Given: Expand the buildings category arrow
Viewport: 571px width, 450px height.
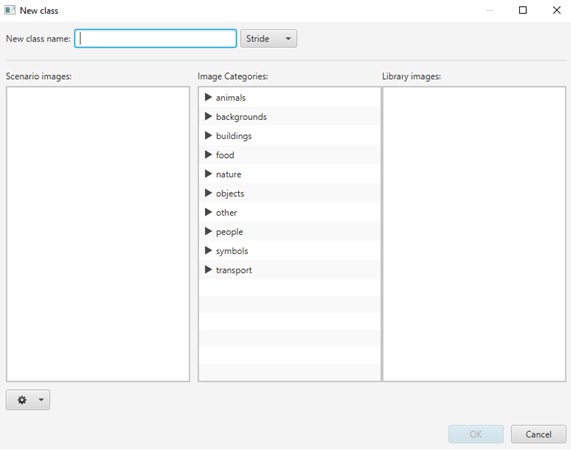Looking at the screenshot, I should click(208, 135).
